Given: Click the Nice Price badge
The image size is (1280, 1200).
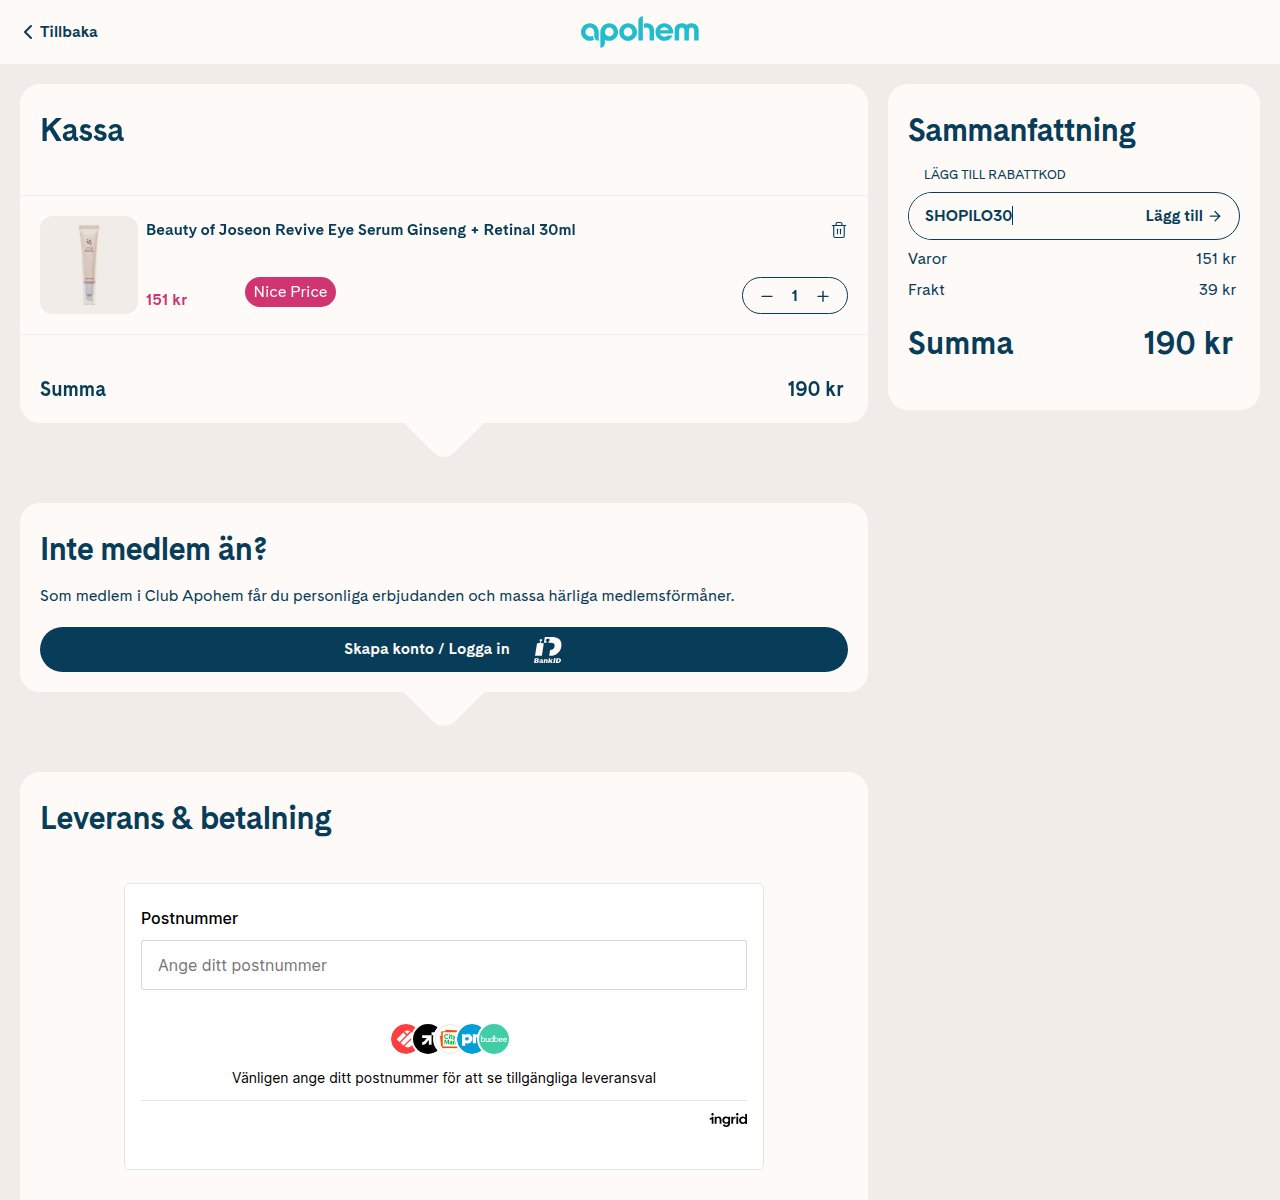Looking at the screenshot, I should (290, 292).
